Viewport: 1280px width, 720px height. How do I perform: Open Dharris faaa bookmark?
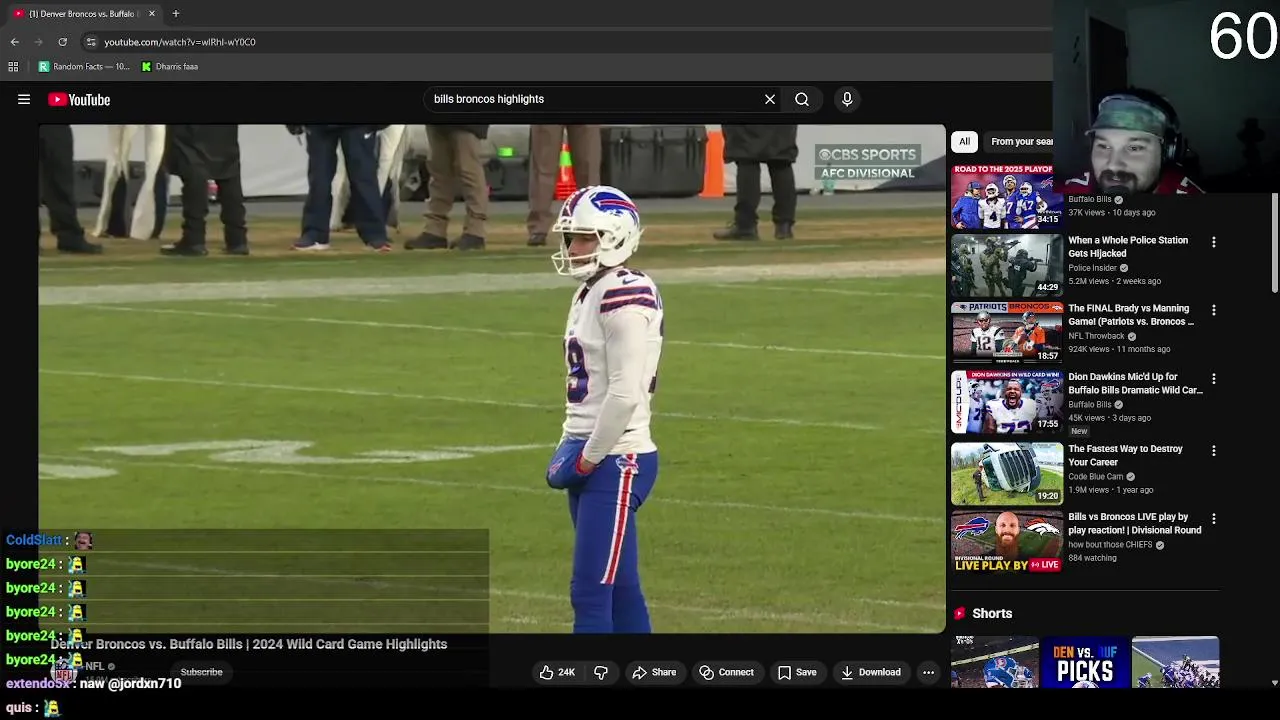[169, 67]
